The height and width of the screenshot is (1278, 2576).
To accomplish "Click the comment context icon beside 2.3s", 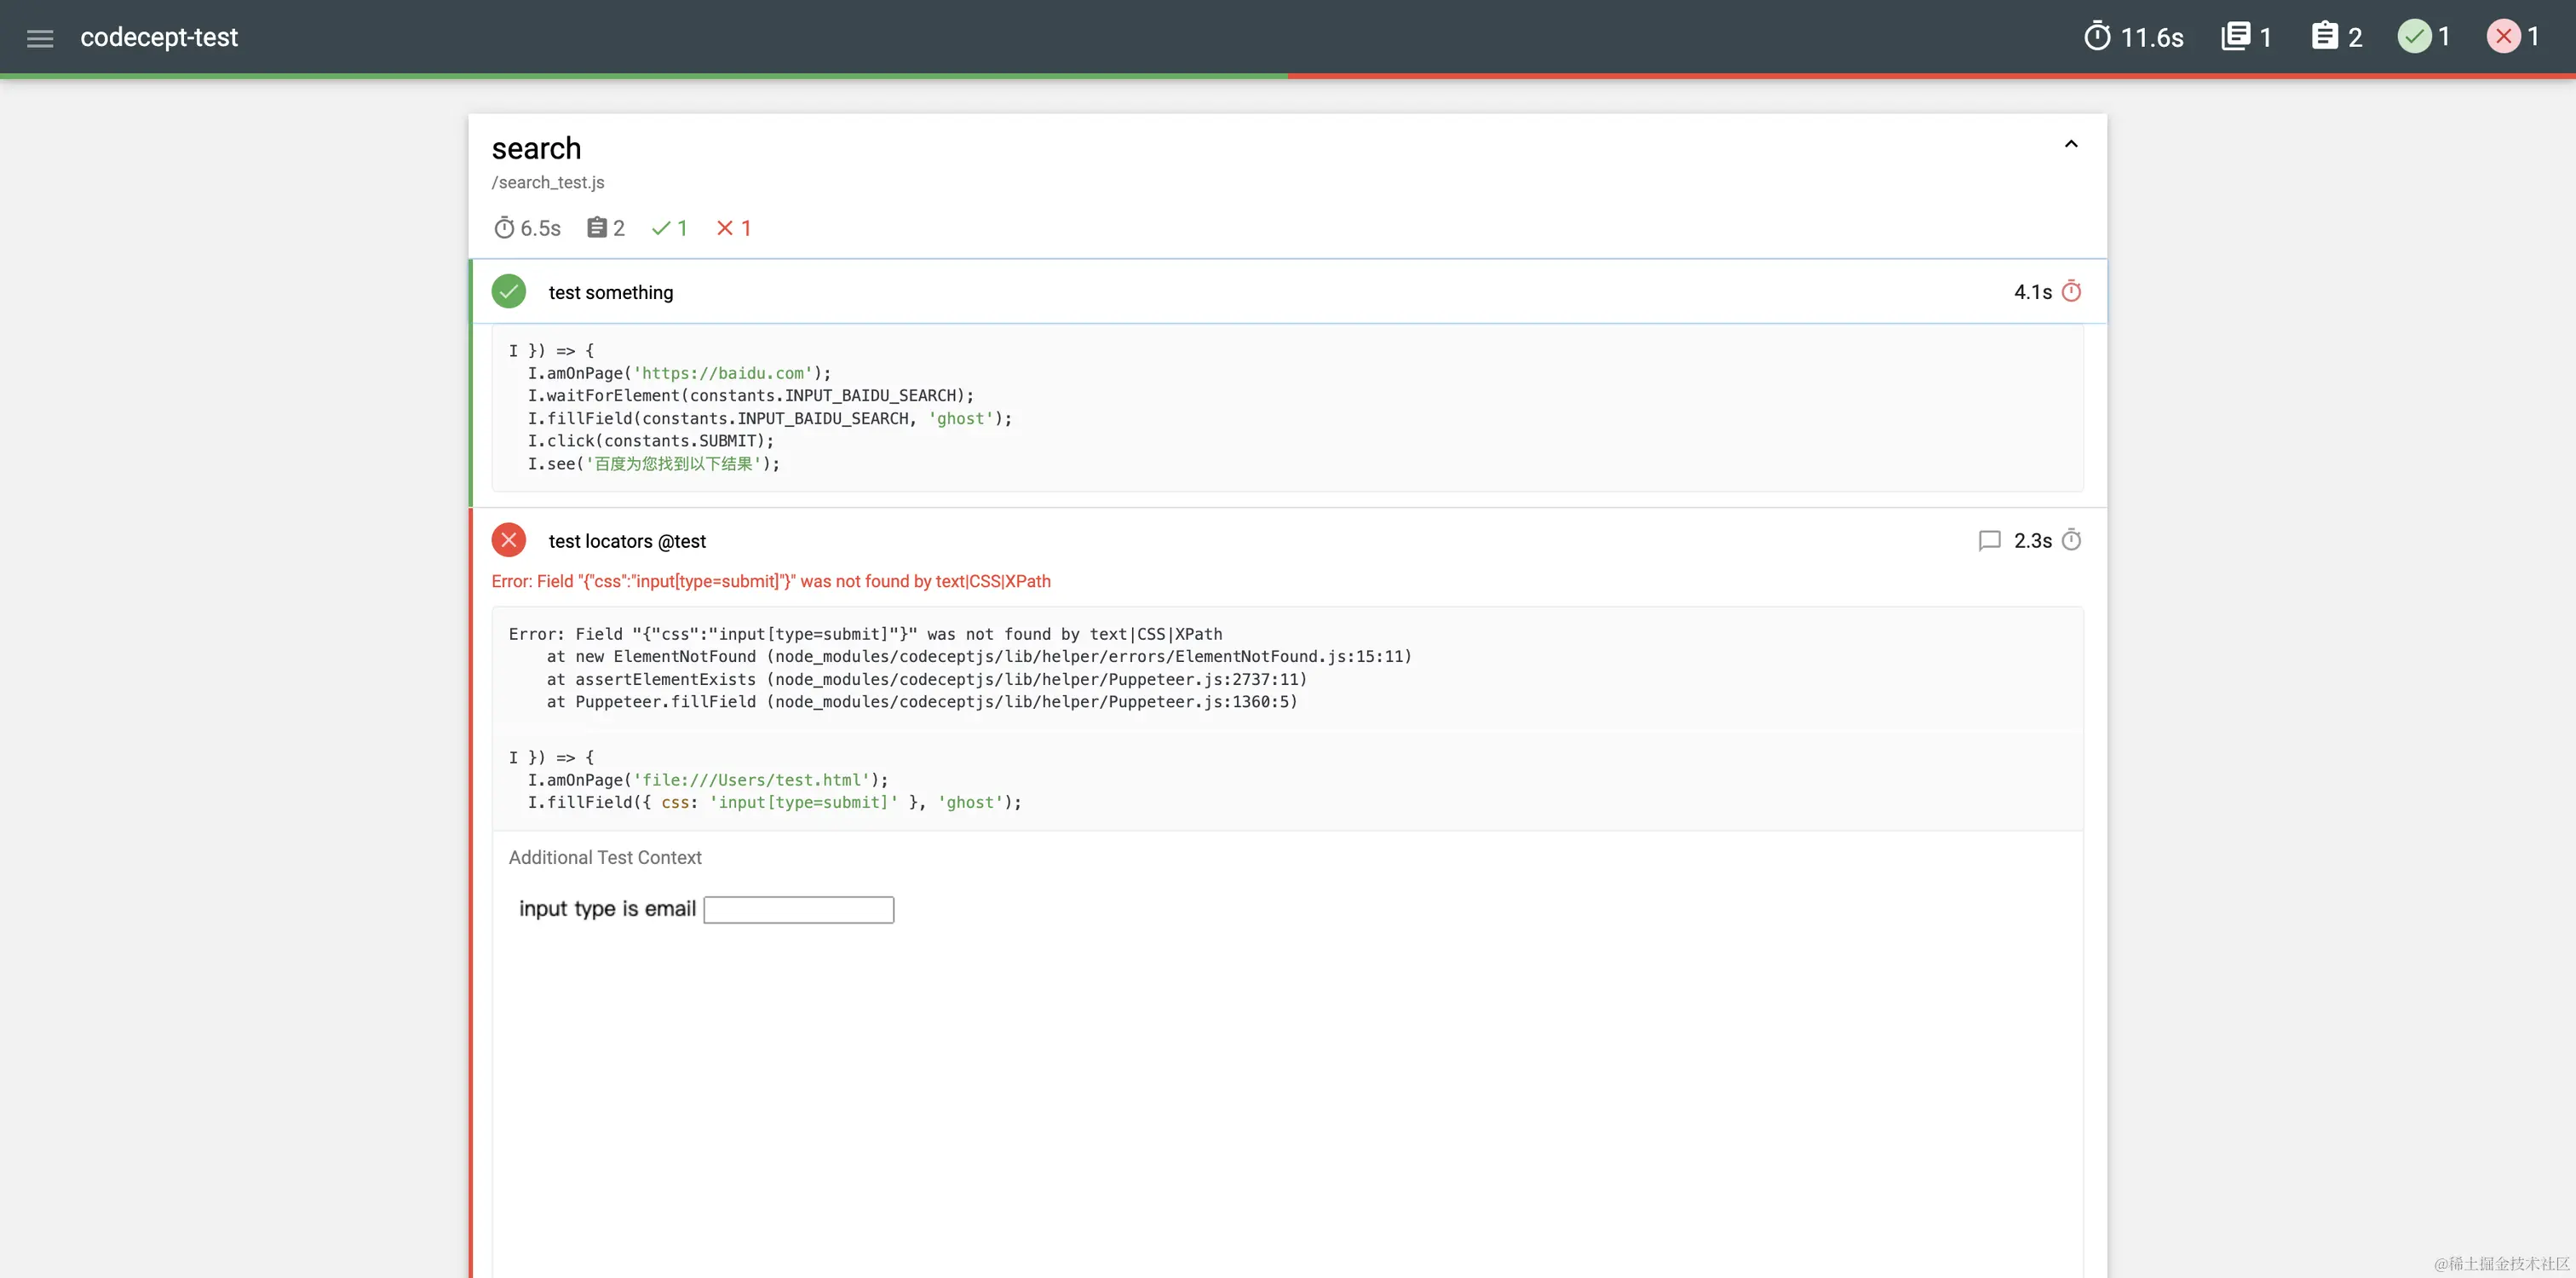I will (x=1989, y=541).
